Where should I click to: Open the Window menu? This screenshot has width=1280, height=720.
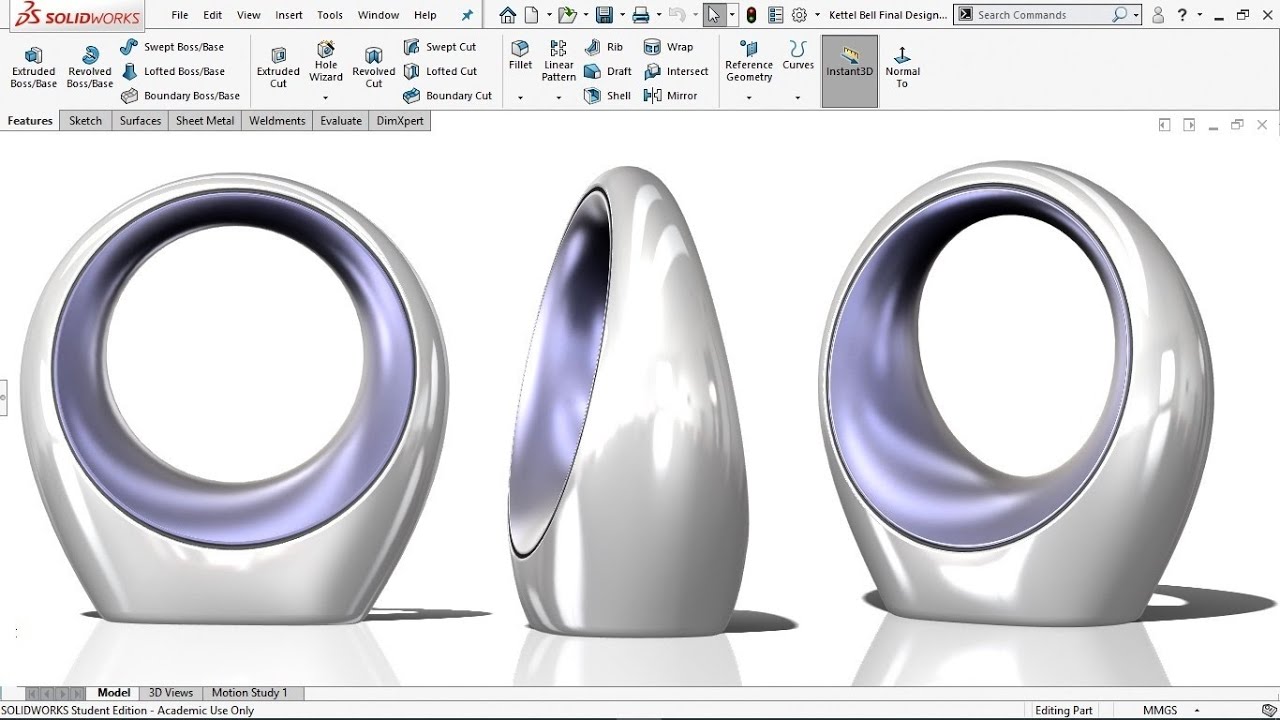(x=378, y=15)
